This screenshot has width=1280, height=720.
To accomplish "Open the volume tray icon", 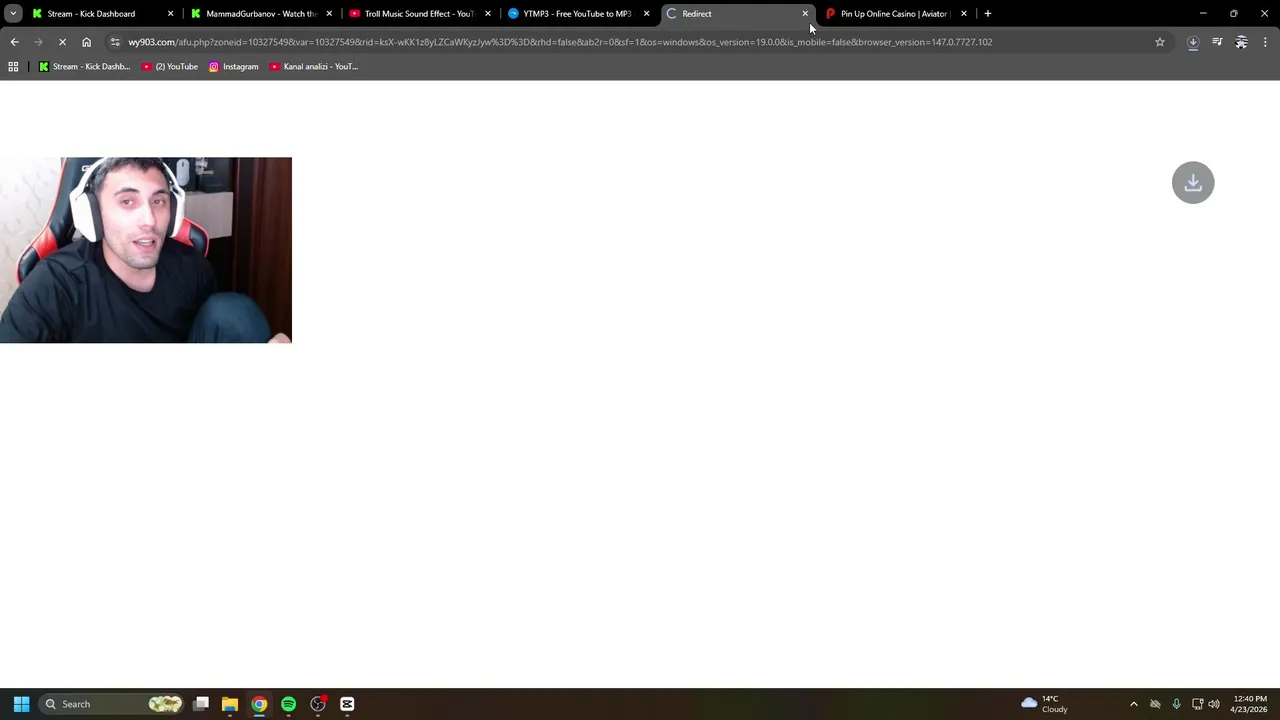I will tap(1214, 704).
